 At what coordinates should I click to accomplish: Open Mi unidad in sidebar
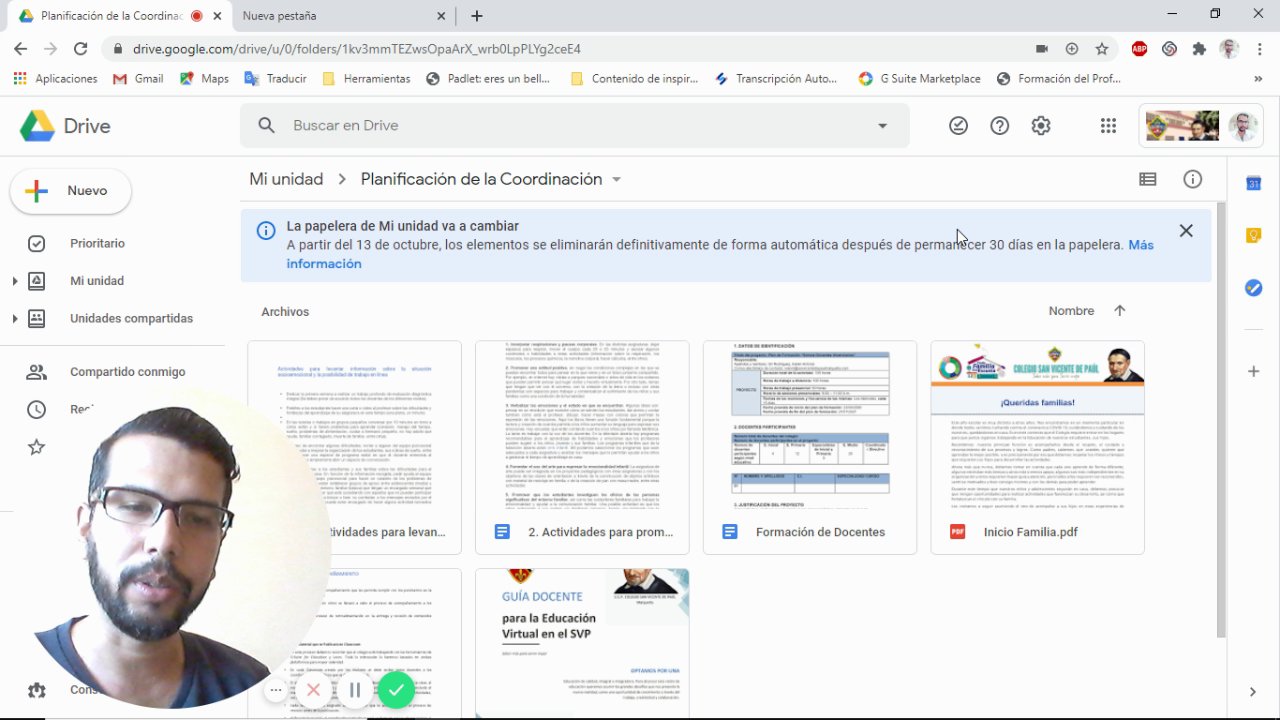97,281
